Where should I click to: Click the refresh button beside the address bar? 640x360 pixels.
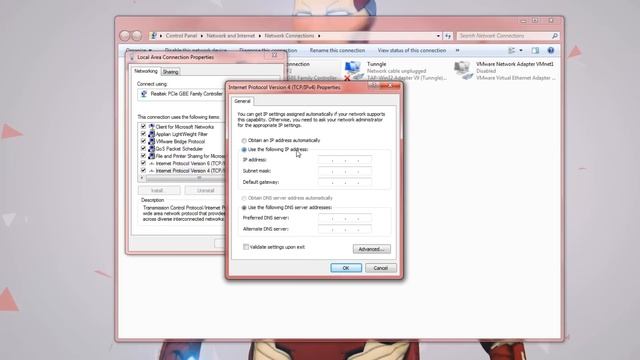pyautogui.click(x=448, y=36)
